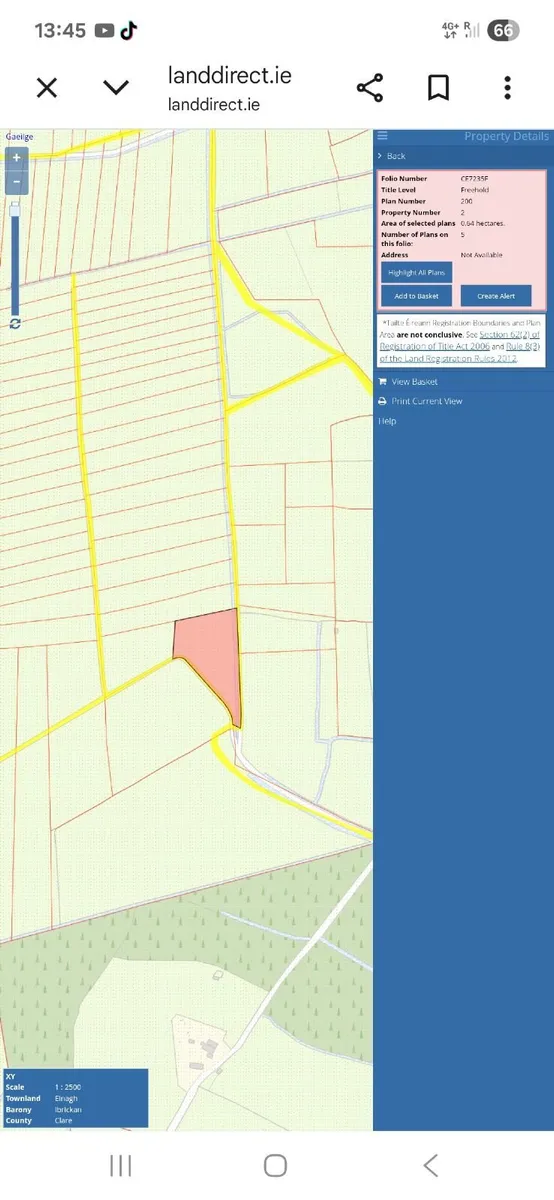
Task: Click the 0.64 hectares area value
Action: coord(483,223)
